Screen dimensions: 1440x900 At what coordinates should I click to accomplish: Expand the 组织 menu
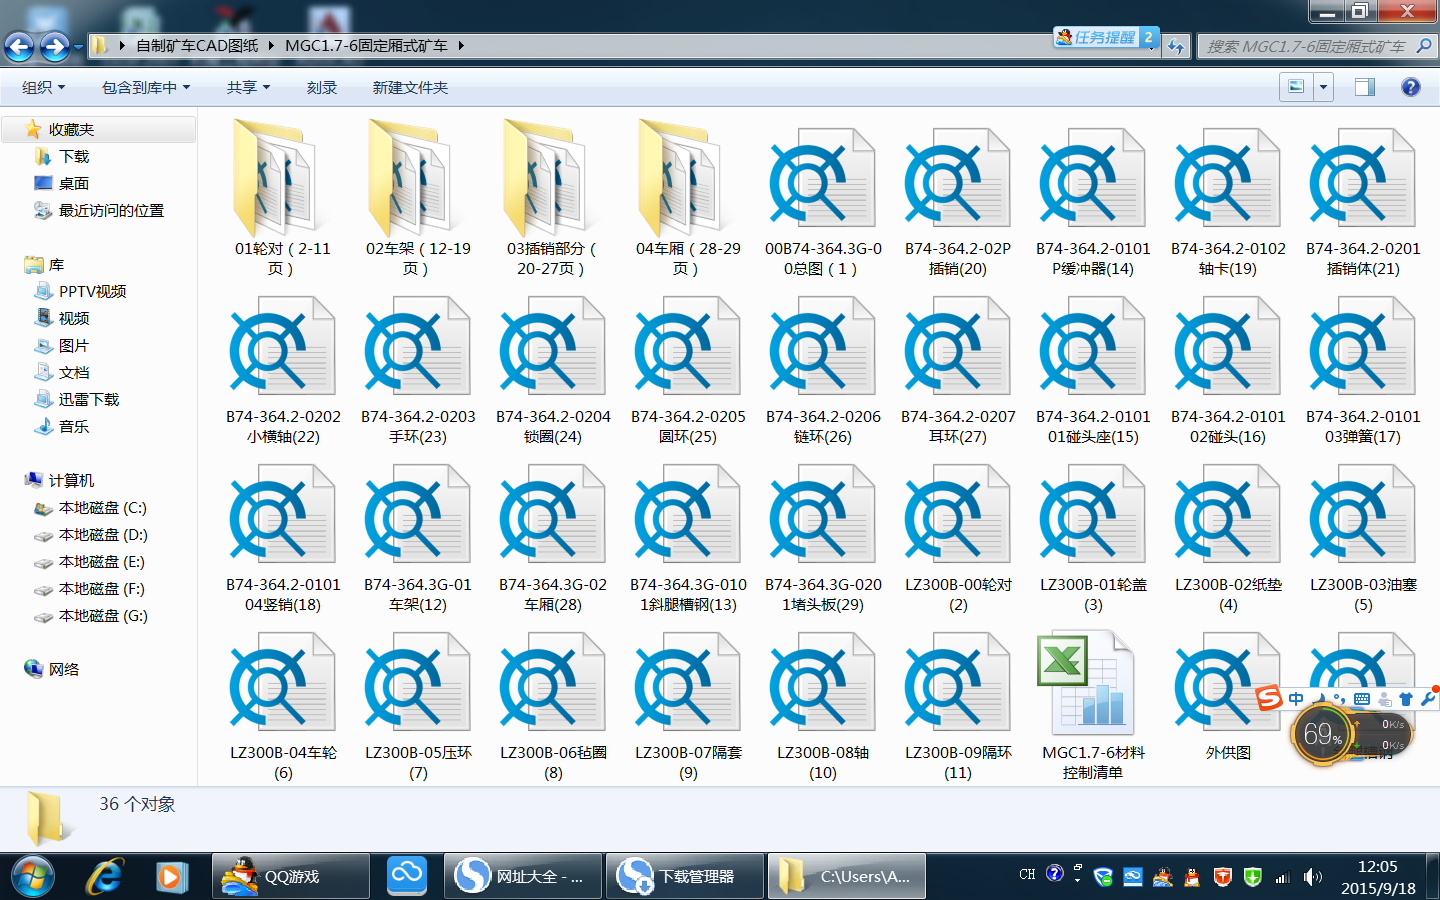coord(43,87)
